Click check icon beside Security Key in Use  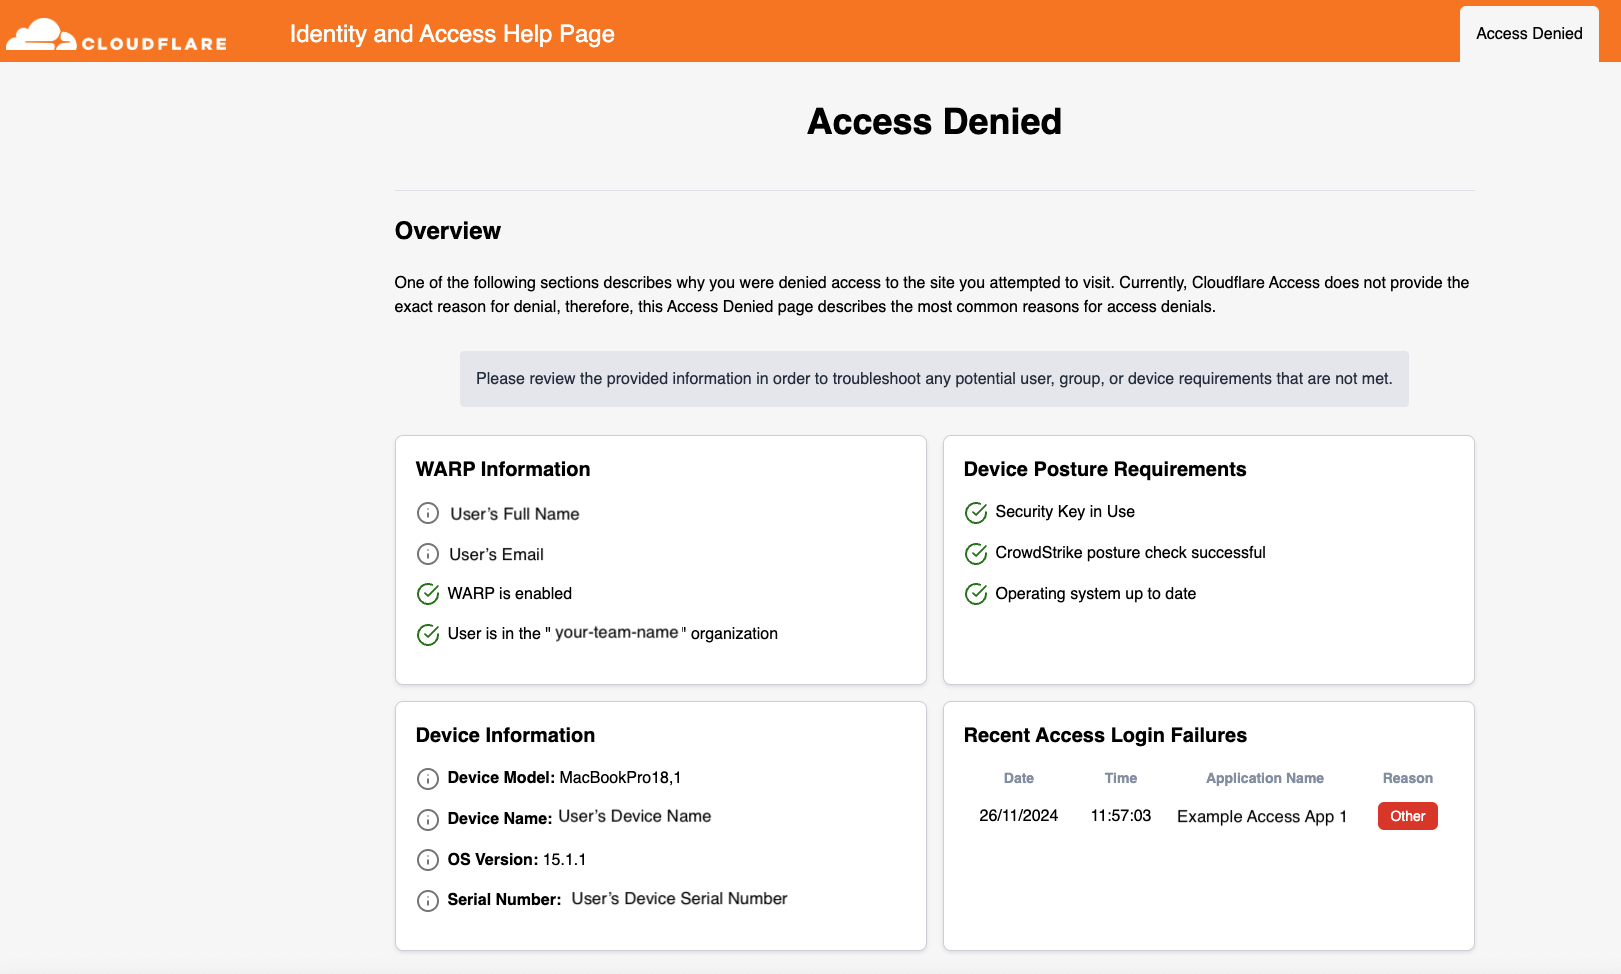point(976,512)
